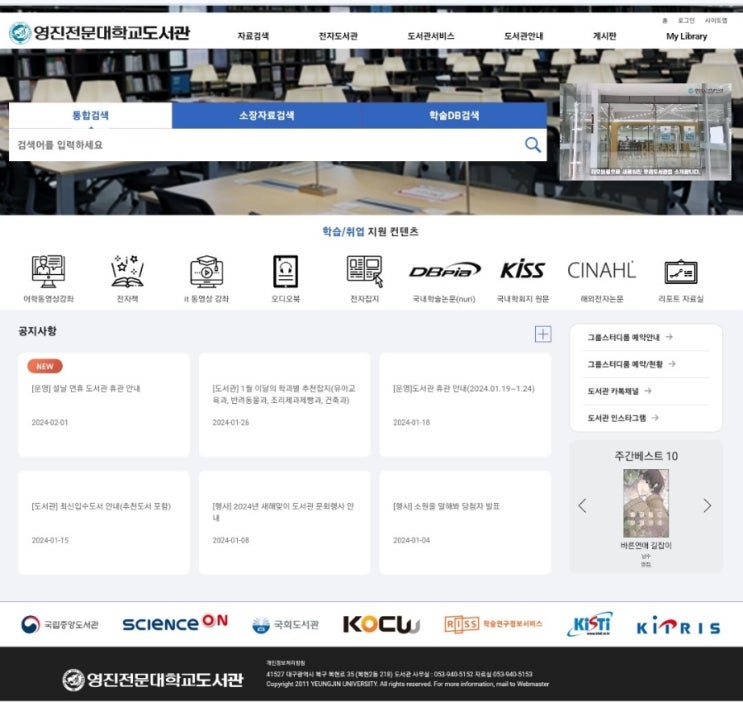Open the ScienceON logo link

point(175,623)
